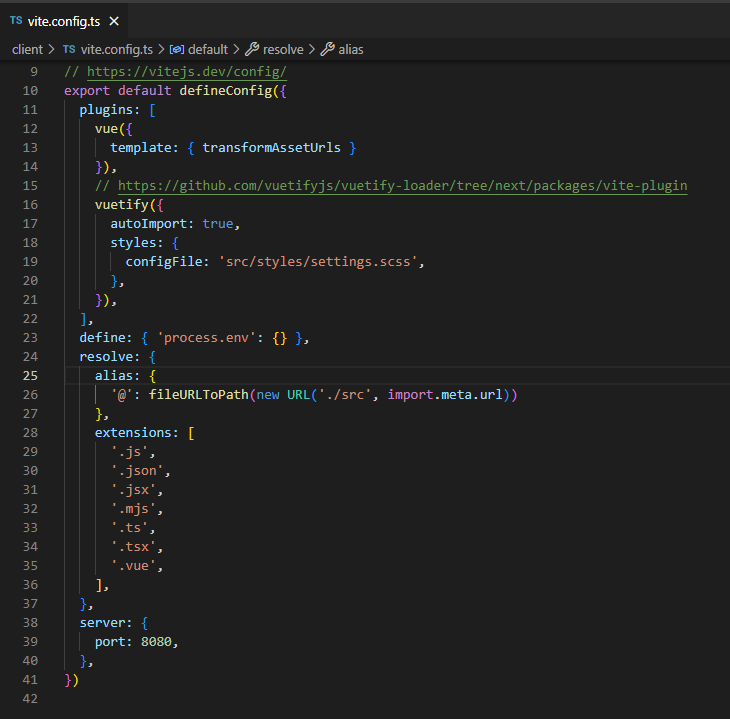This screenshot has height=719, width=730.
Task: Click the '.ts' extension string
Action: (x=129, y=528)
